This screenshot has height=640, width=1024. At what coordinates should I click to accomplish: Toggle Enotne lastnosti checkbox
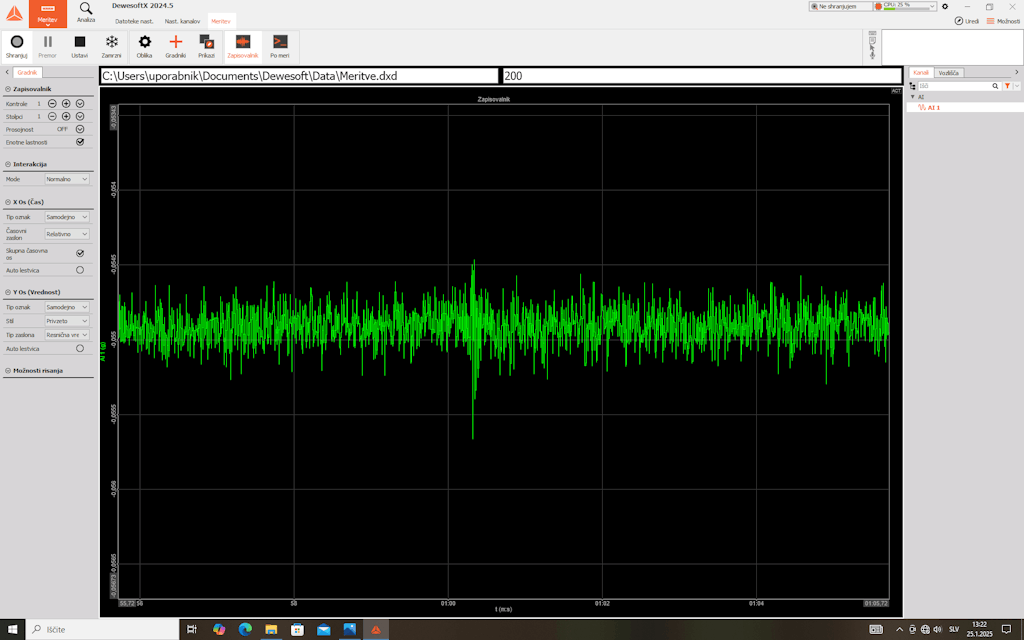pyautogui.click(x=80, y=142)
